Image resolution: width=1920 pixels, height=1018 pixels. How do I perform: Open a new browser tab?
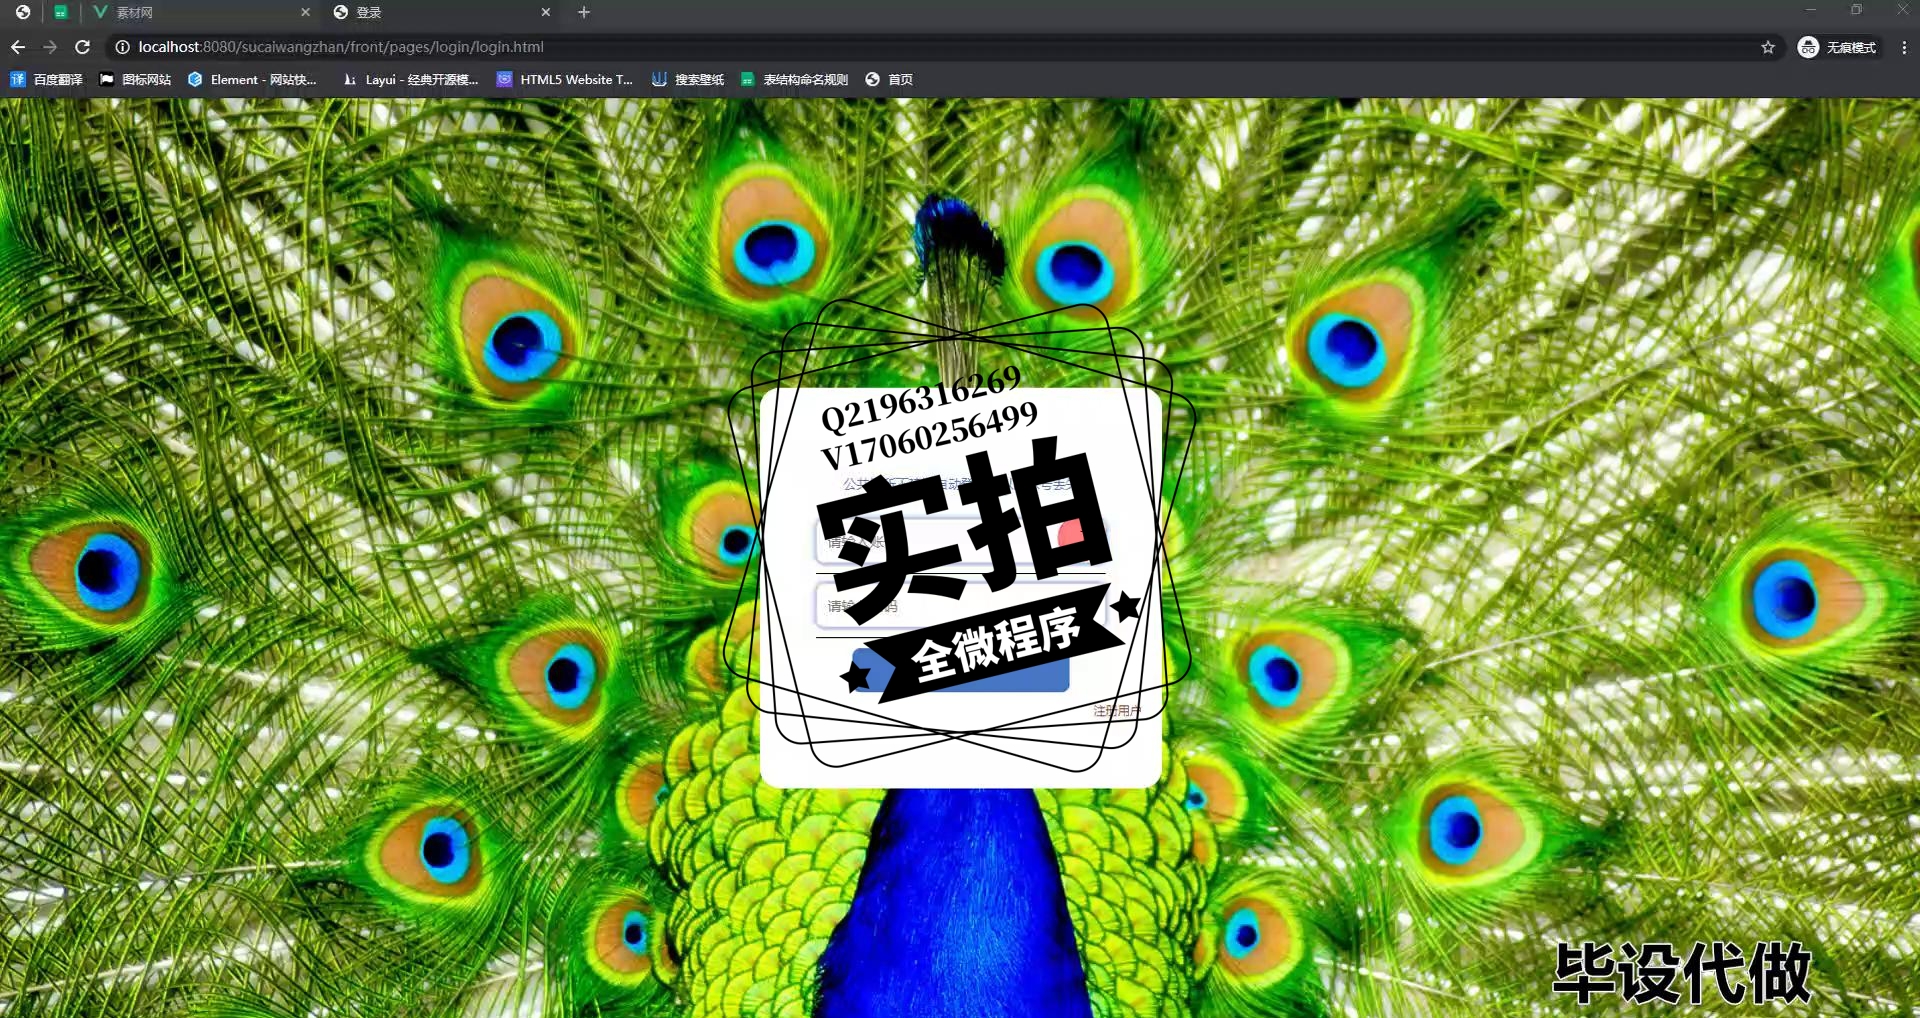584,12
